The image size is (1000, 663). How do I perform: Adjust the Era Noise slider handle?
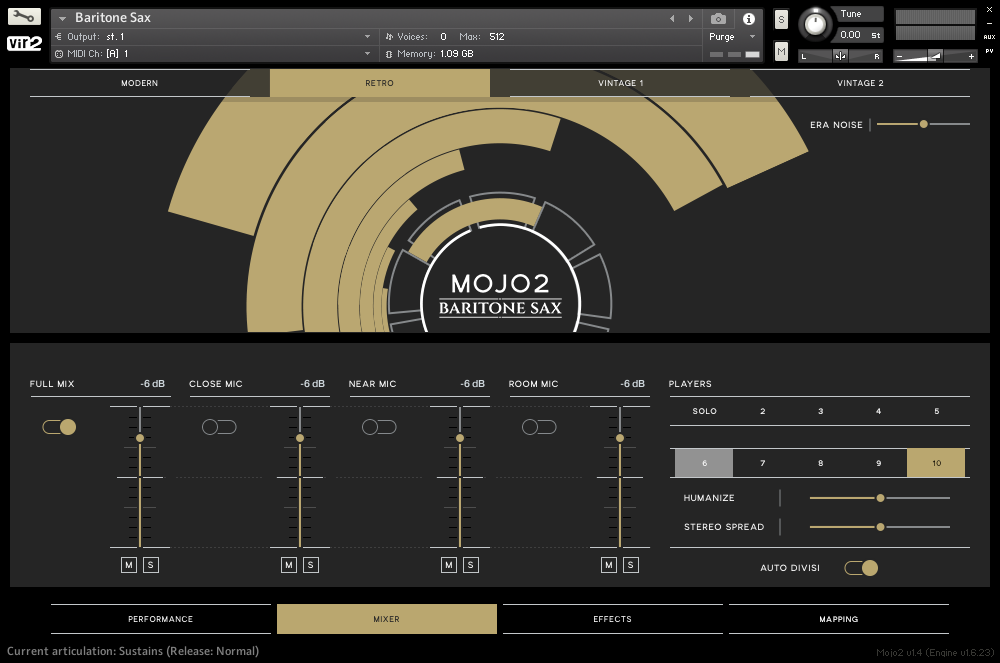coord(925,124)
